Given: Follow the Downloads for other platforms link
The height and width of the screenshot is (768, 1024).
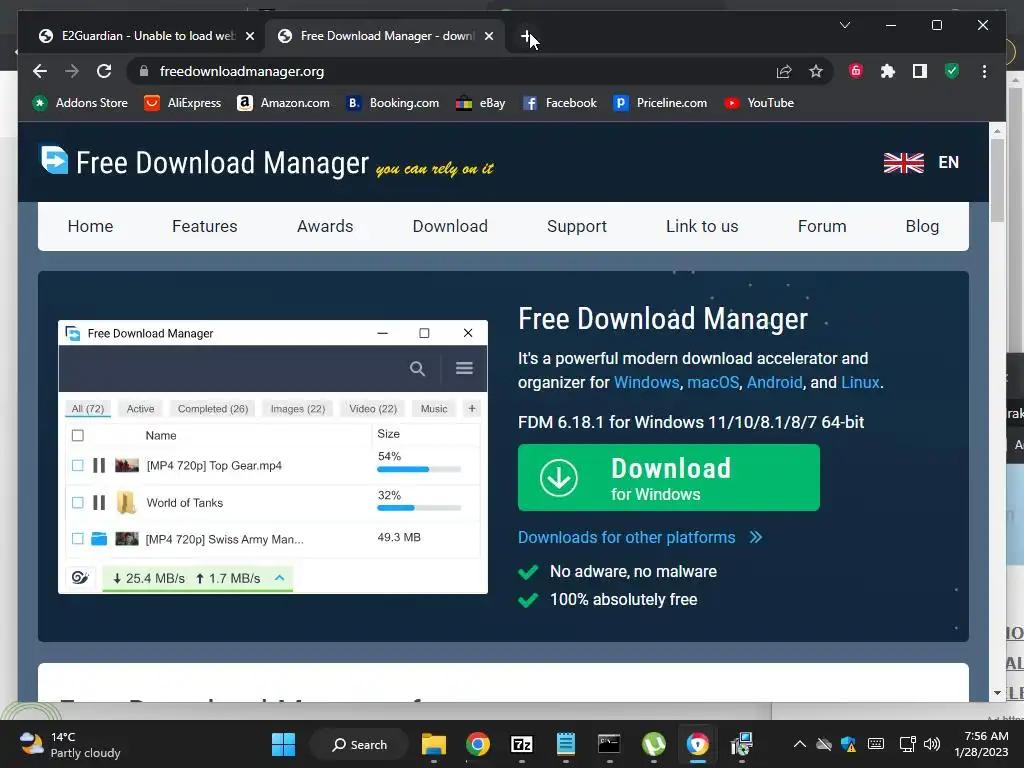Looking at the screenshot, I should (x=640, y=537).
